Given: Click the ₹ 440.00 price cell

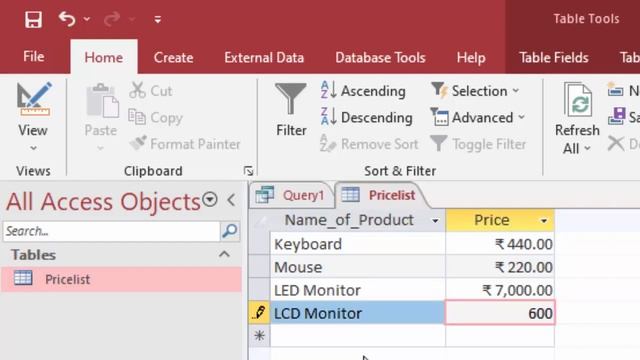Looking at the screenshot, I should [x=500, y=244].
